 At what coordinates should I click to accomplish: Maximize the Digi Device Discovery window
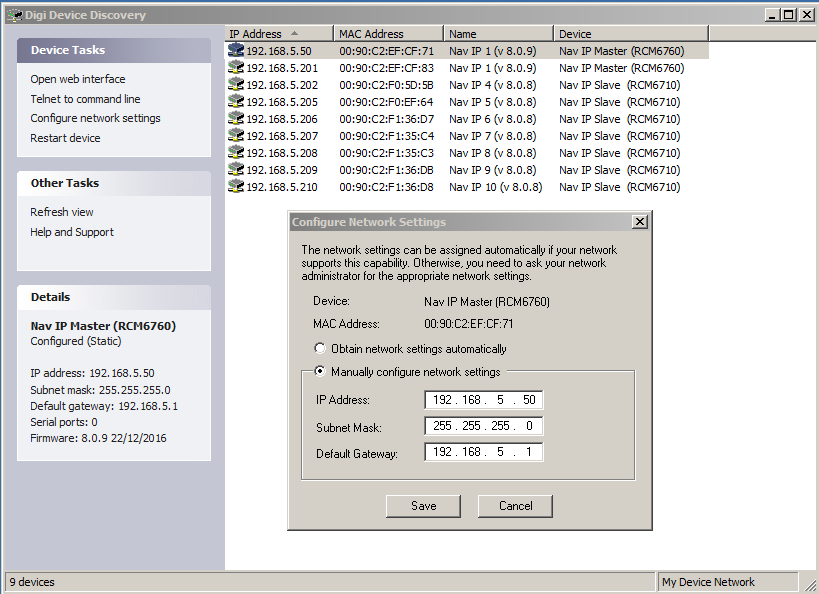(789, 15)
